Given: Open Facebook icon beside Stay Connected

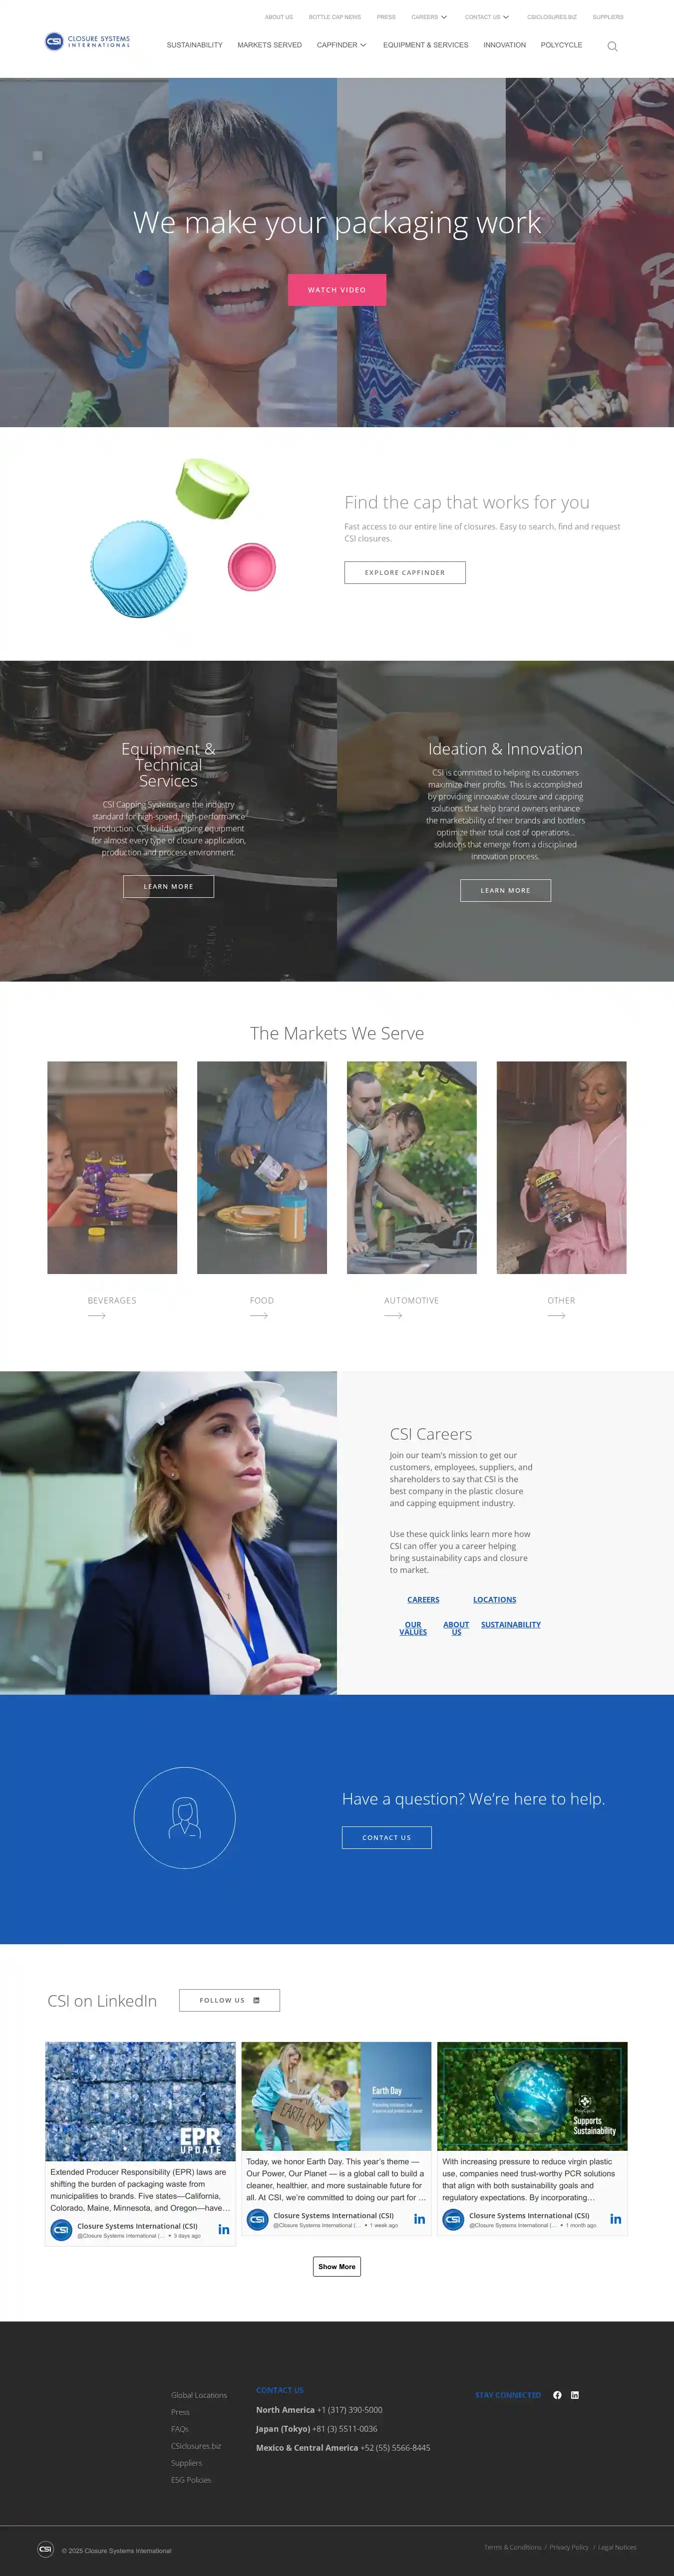Looking at the screenshot, I should [557, 2395].
